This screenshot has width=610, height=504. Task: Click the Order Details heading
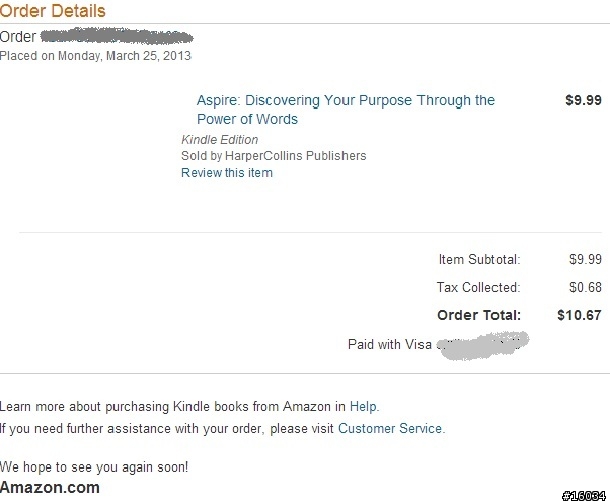coord(53,10)
